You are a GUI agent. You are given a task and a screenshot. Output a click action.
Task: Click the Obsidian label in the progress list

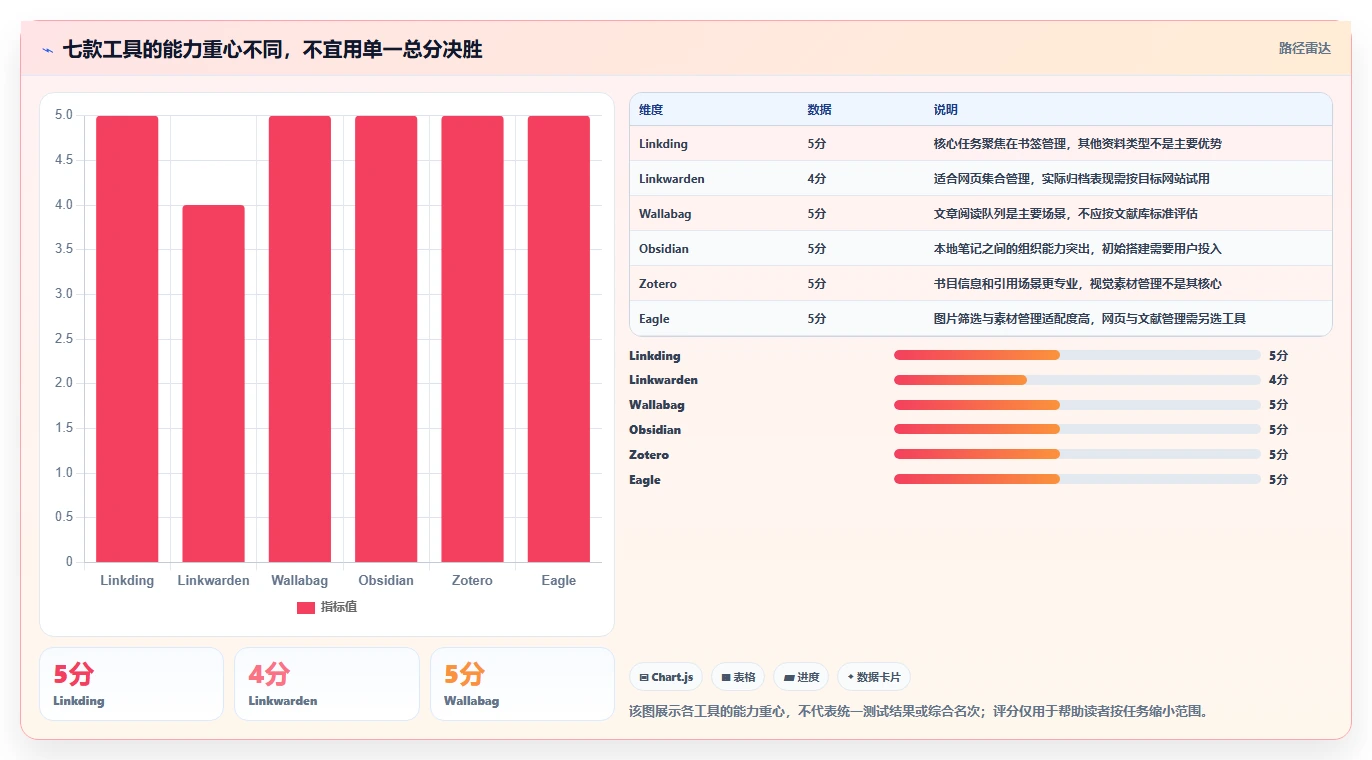655,430
